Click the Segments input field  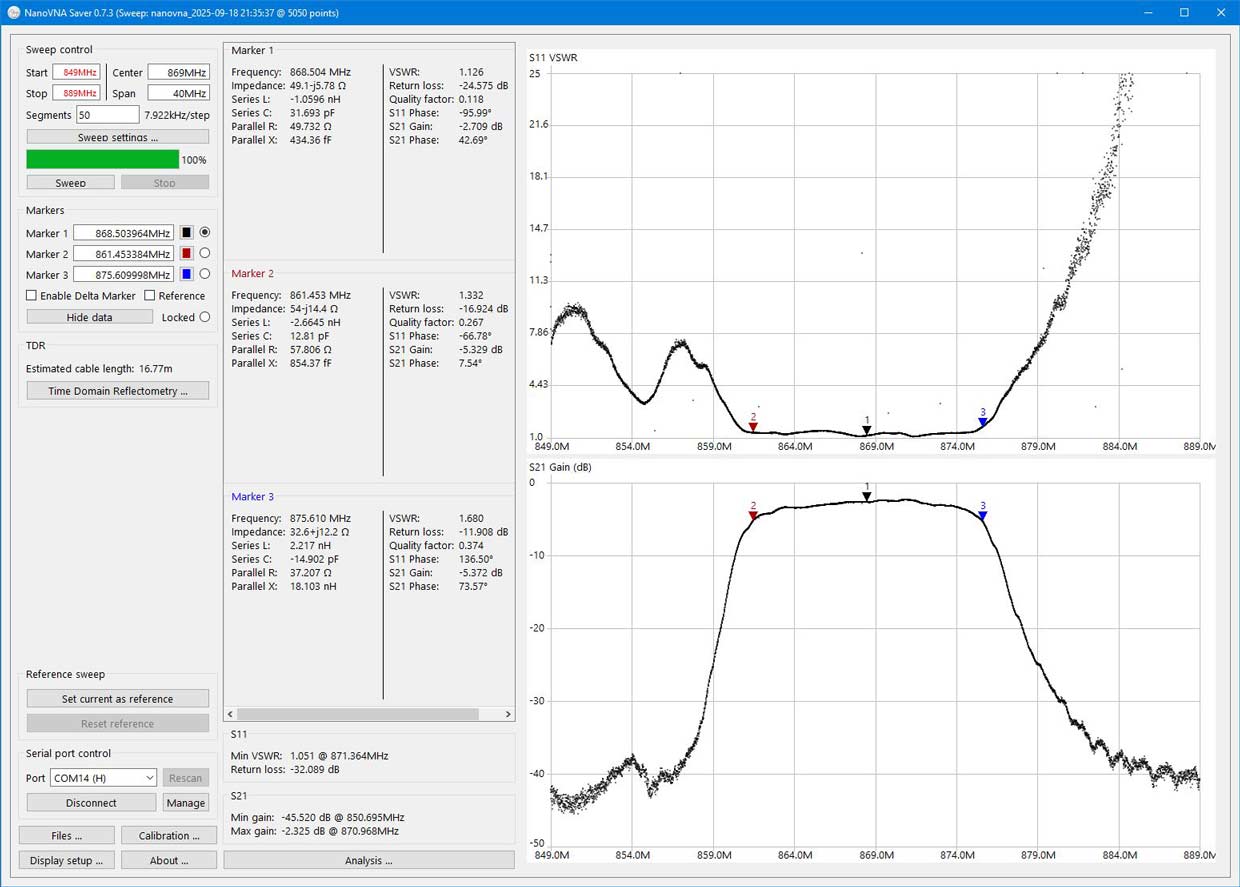pyautogui.click(x=108, y=115)
